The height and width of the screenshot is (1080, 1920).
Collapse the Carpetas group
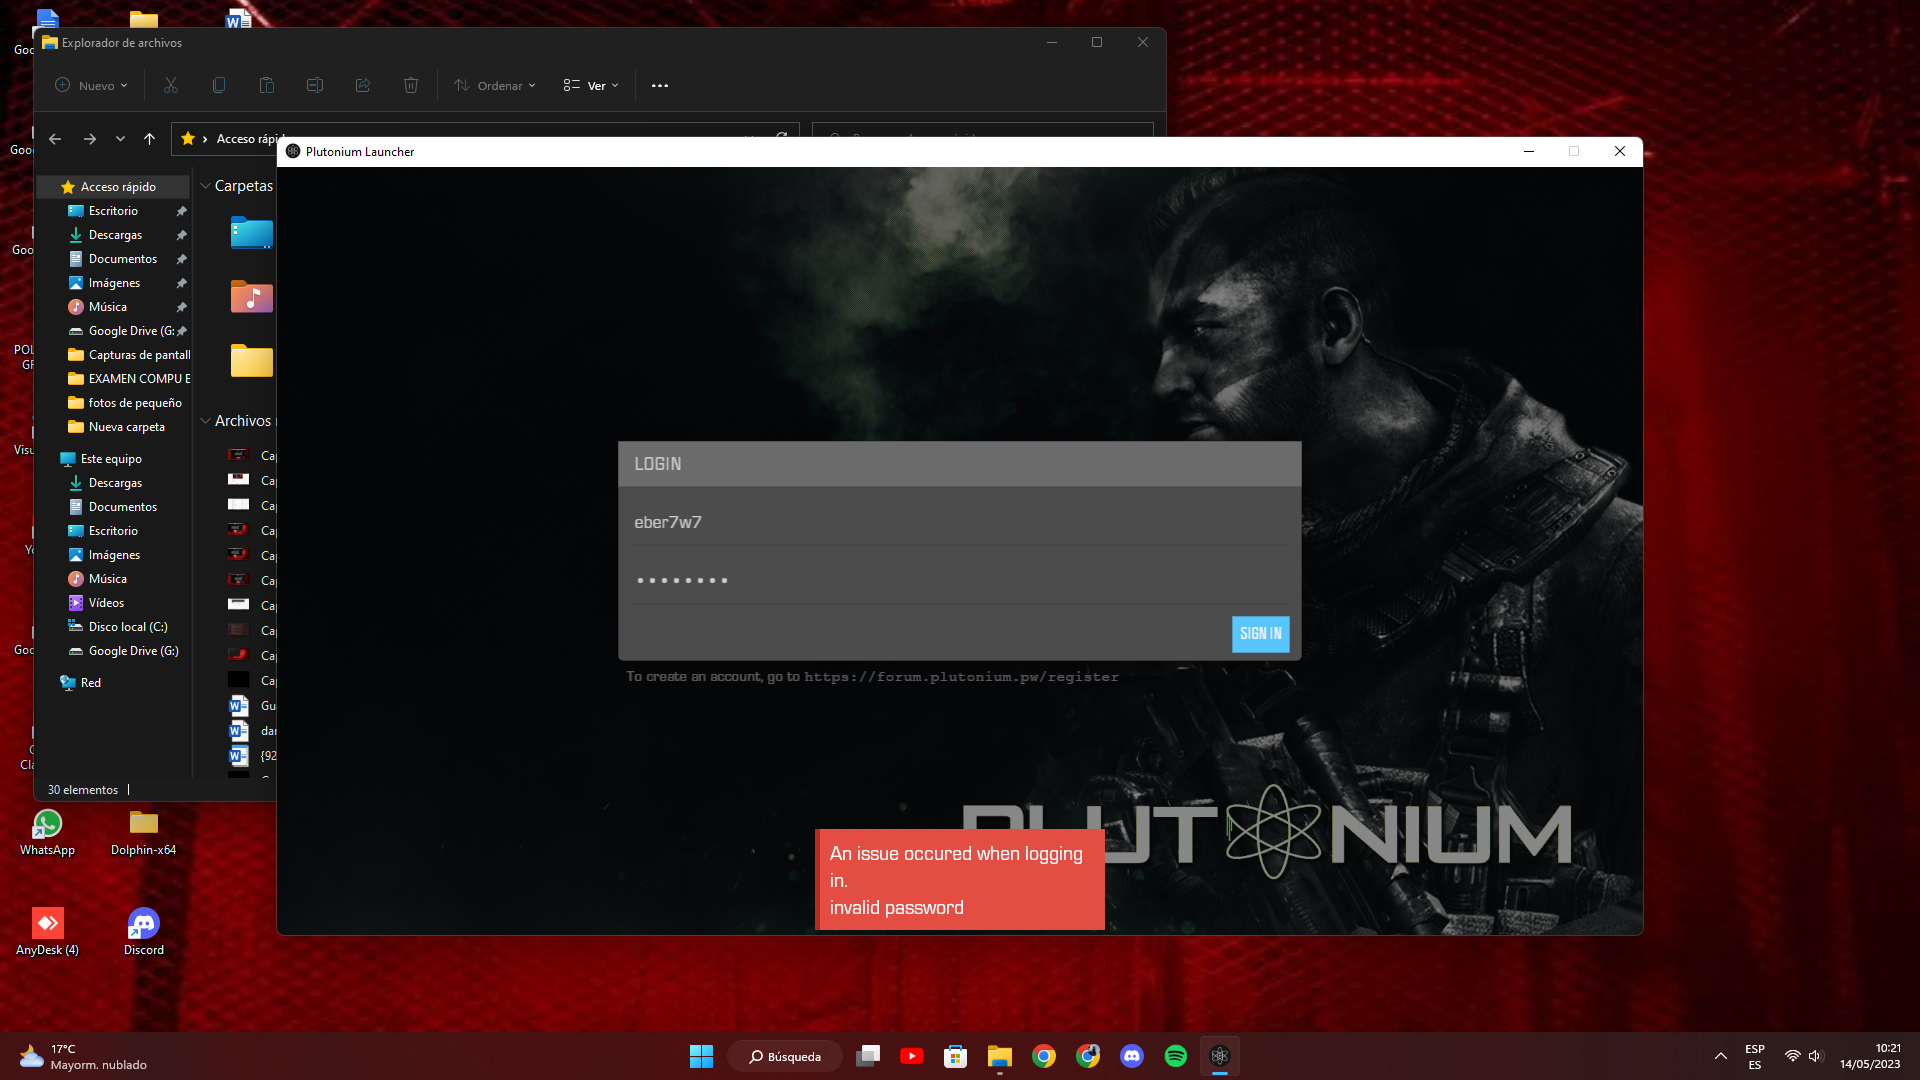205,186
